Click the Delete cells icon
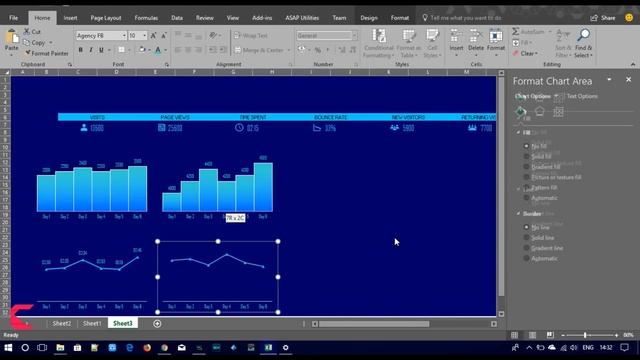Image resolution: width=640 pixels, height=360 pixels. tap(476, 37)
